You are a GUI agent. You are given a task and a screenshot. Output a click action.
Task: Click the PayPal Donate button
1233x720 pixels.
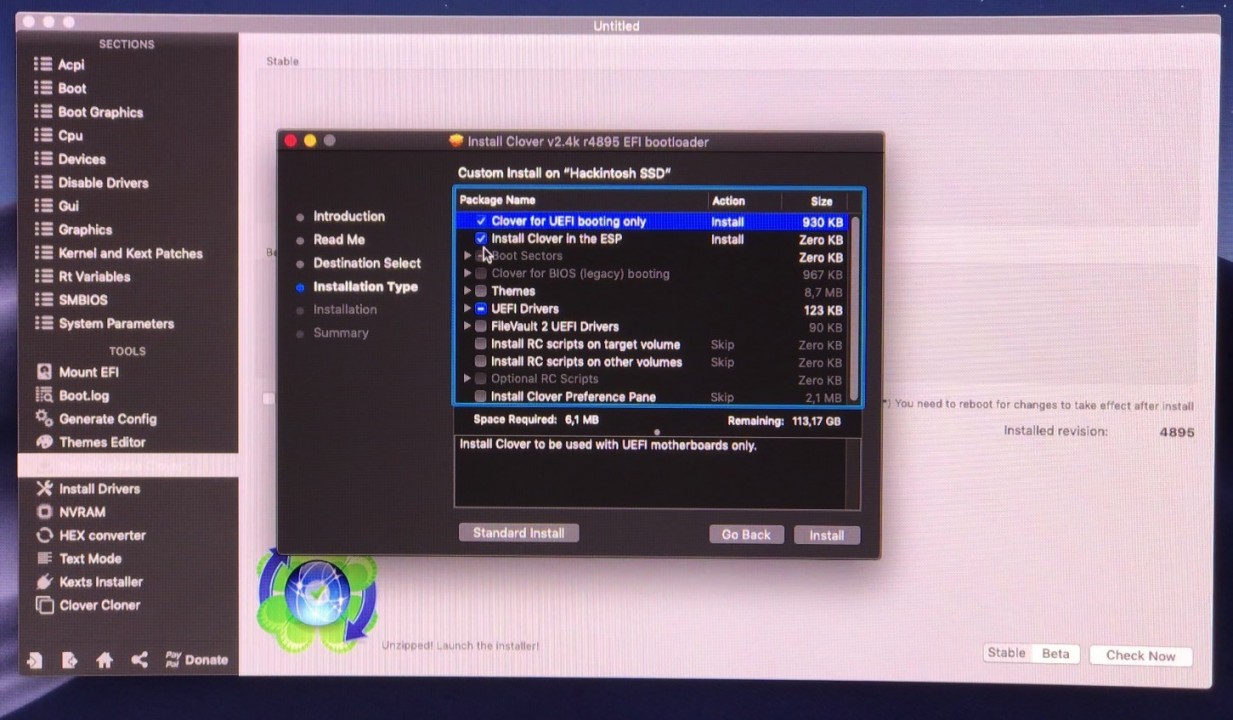pyautogui.click(x=196, y=660)
